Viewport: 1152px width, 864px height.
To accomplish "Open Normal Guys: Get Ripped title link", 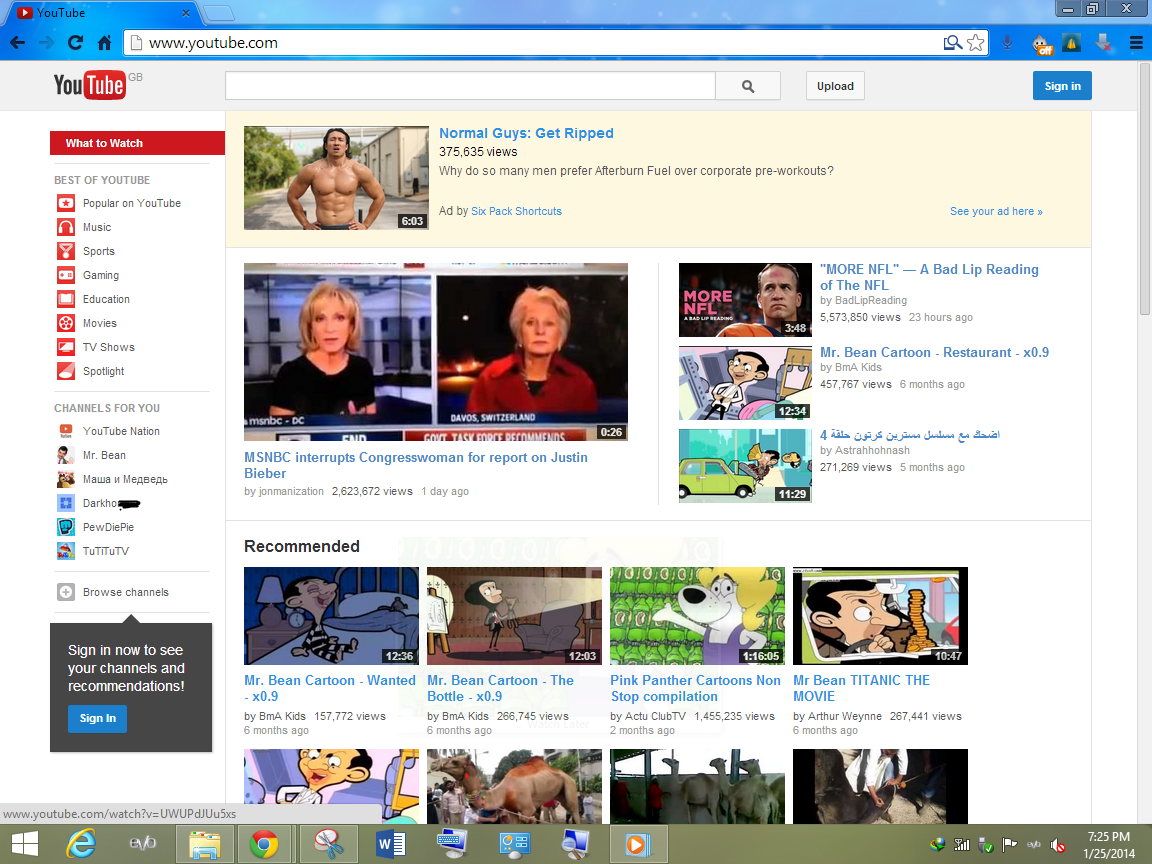I will [526, 133].
